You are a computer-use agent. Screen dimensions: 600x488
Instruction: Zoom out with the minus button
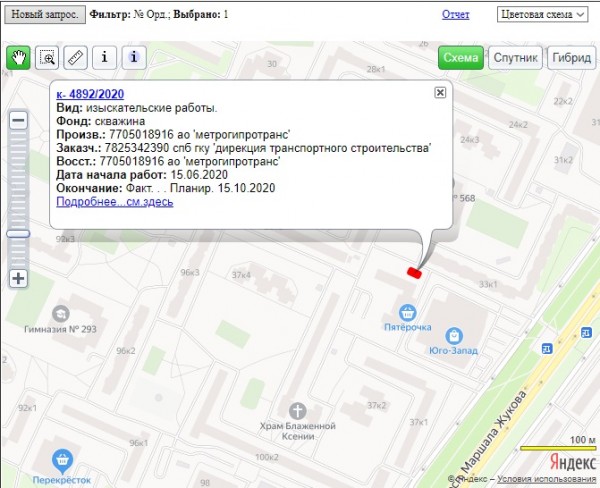[x=18, y=120]
